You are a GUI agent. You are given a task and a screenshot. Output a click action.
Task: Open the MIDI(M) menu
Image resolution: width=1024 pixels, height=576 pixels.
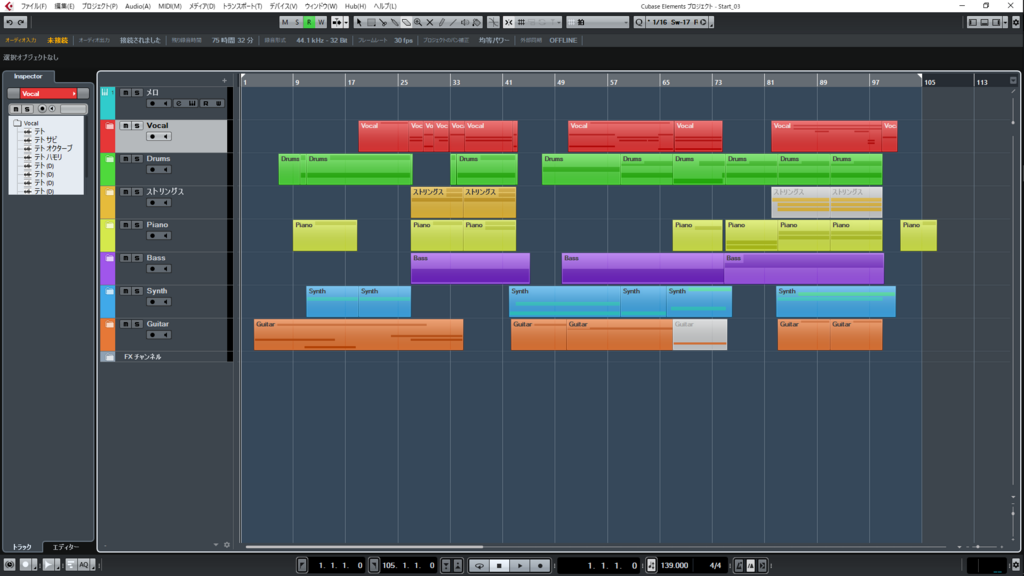click(x=170, y=6)
